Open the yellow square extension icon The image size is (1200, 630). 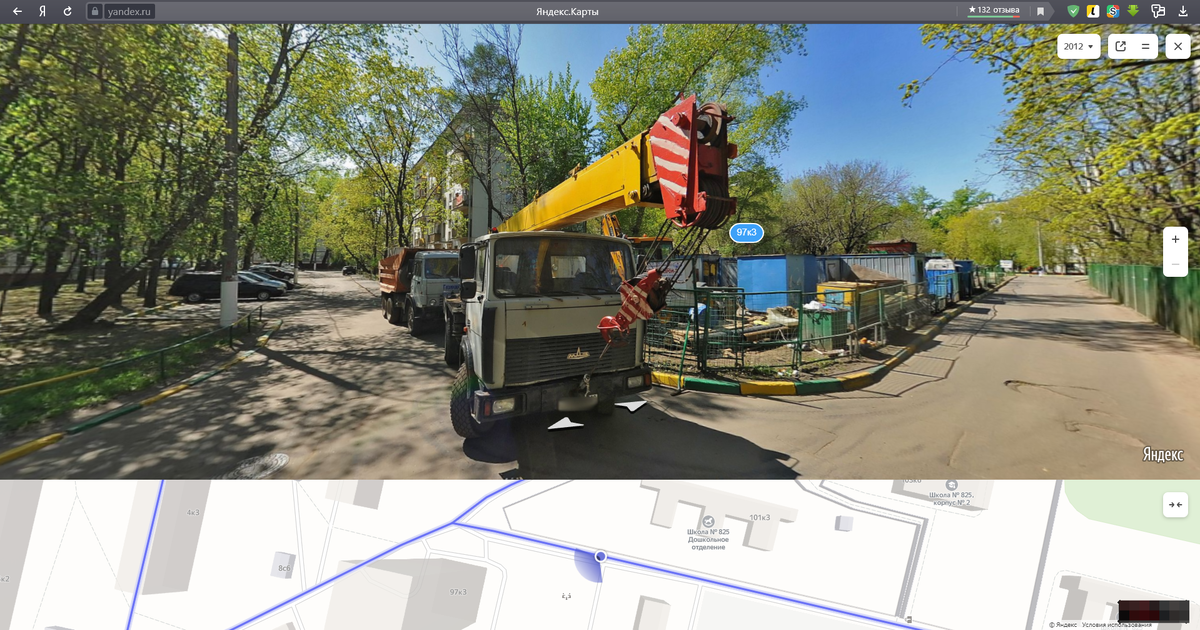click(1094, 11)
